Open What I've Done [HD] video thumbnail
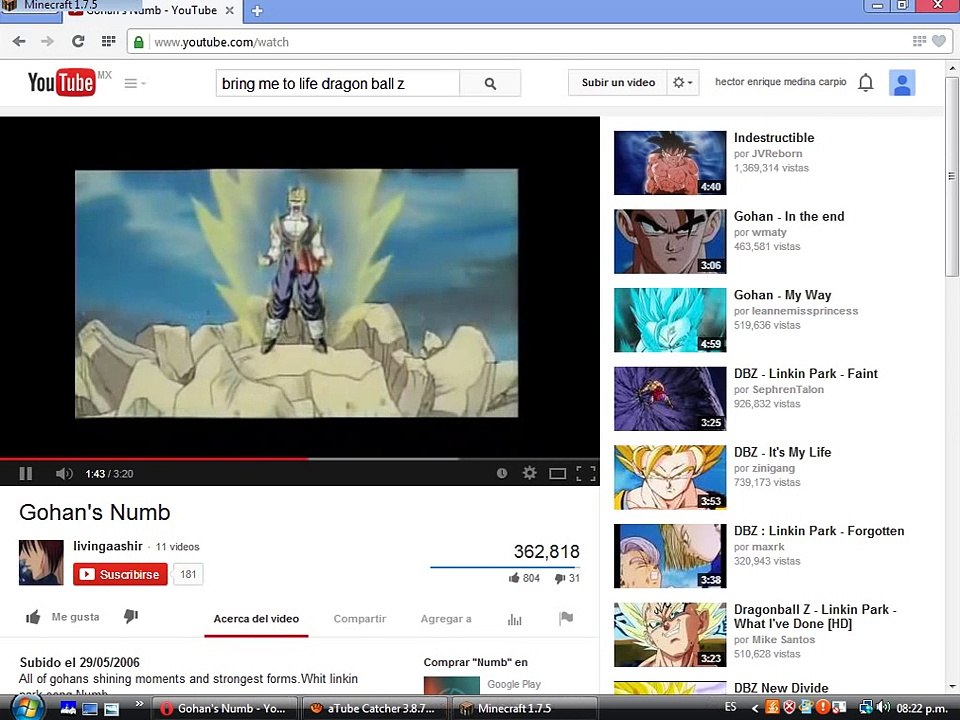 [x=670, y=635]
